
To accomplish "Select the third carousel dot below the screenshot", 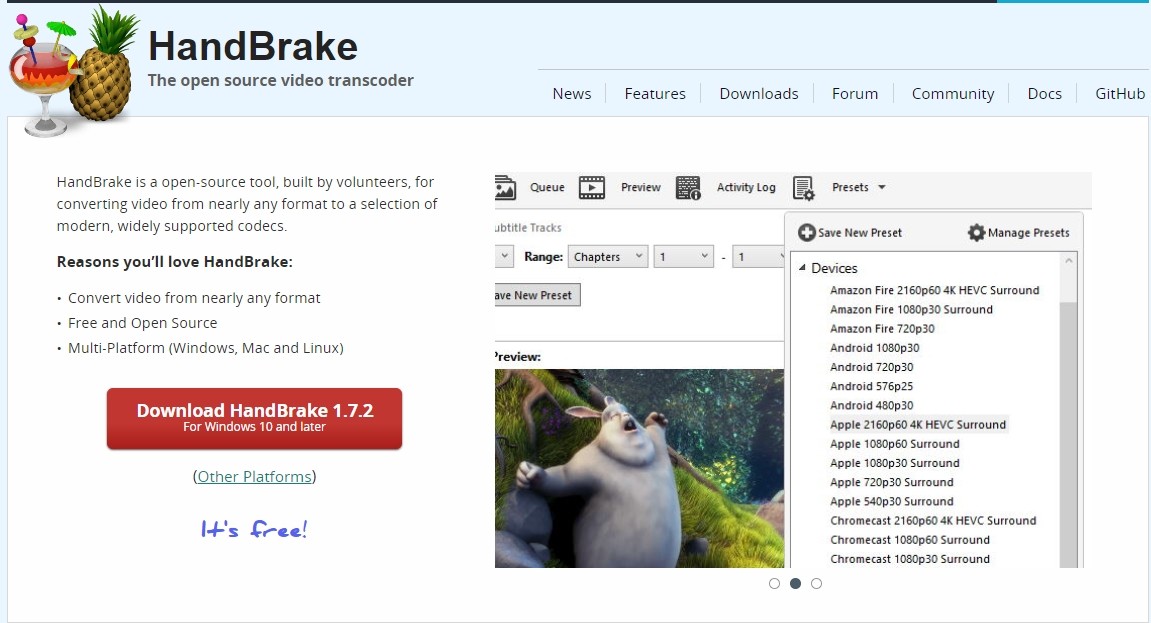I will pyautogui.click(x=816, y=583).
